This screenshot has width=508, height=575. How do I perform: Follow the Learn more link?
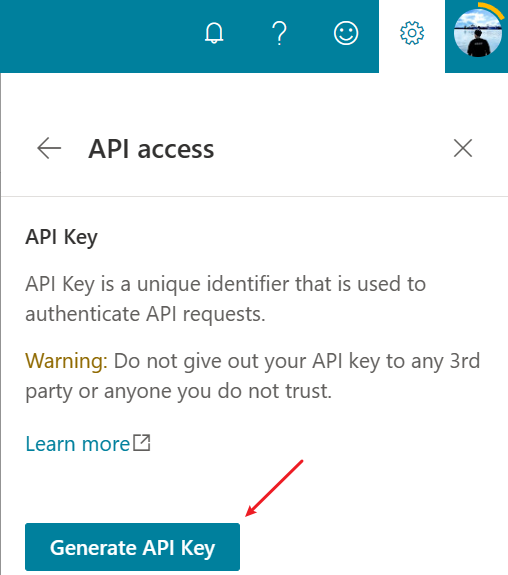[78, 444]
